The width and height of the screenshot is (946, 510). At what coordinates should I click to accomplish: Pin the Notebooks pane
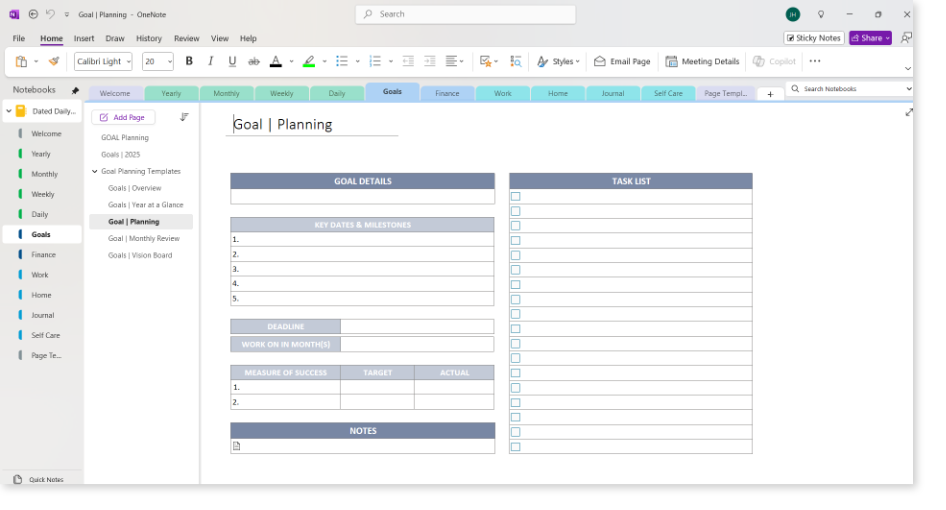(x=75, y=91)
